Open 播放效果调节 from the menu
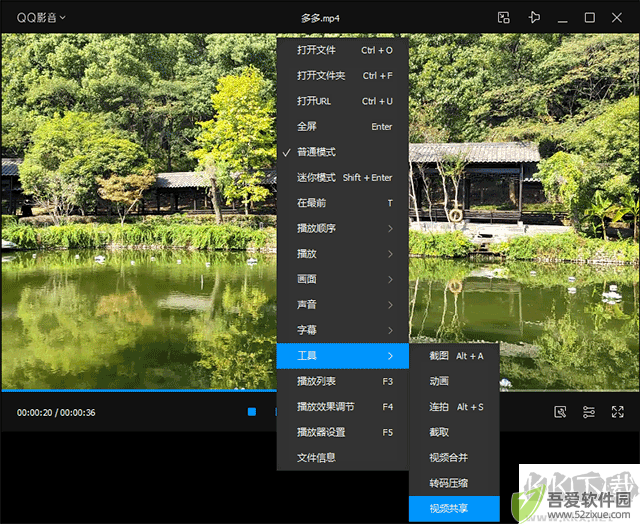Image resolution: width=640 pixels, height=524 pixels. pyautogui.click(x=343, y=406)
